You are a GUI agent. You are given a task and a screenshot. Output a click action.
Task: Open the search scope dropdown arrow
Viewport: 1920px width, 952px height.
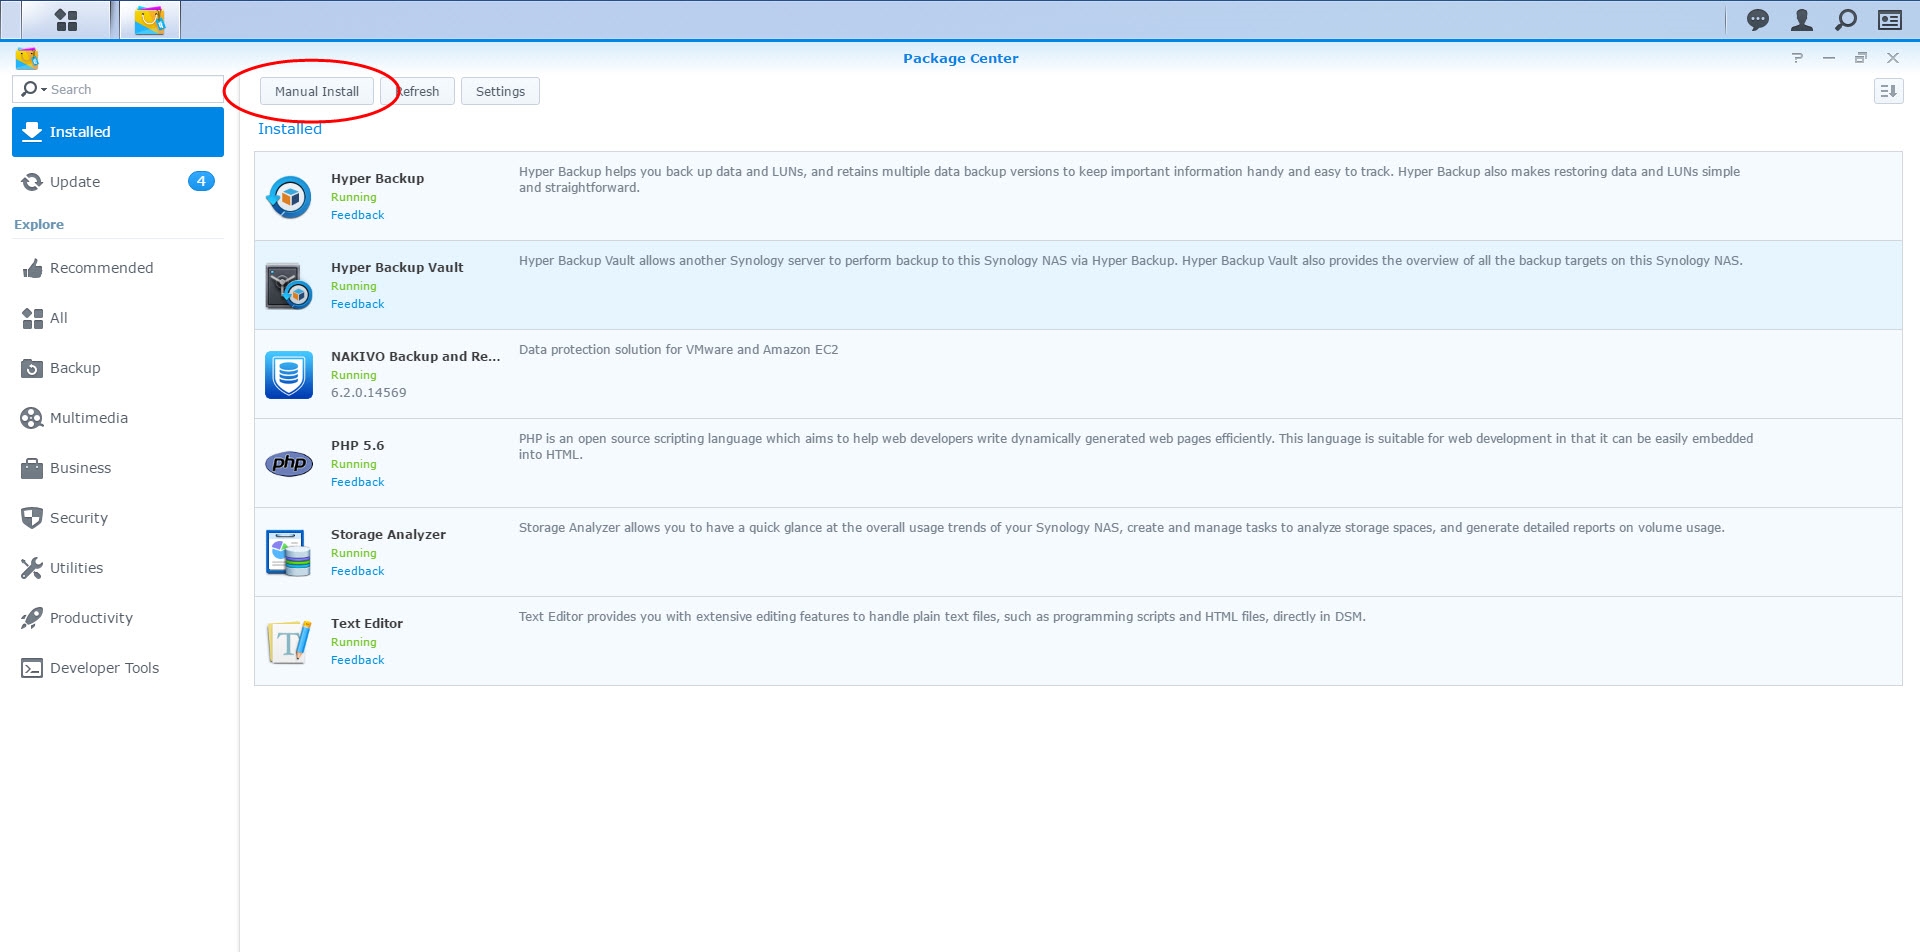[x=44, y=89]
